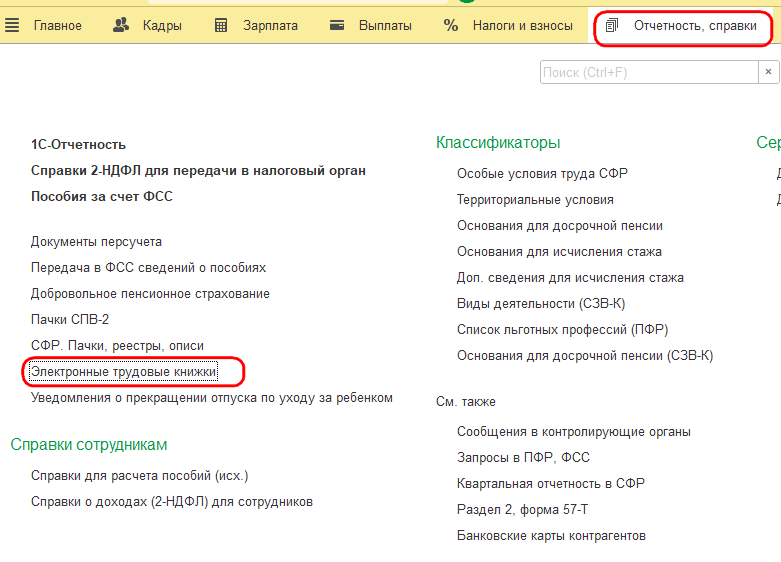Open Основания для исчисления стажа

[x=559, y=252]
